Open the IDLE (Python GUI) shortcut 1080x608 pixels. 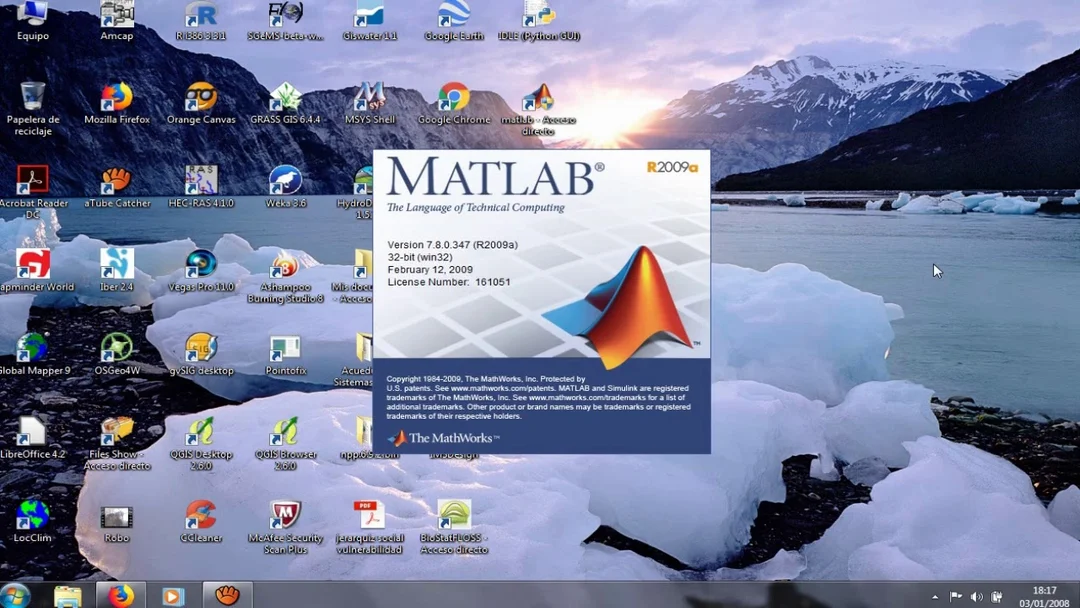(539, 21)
